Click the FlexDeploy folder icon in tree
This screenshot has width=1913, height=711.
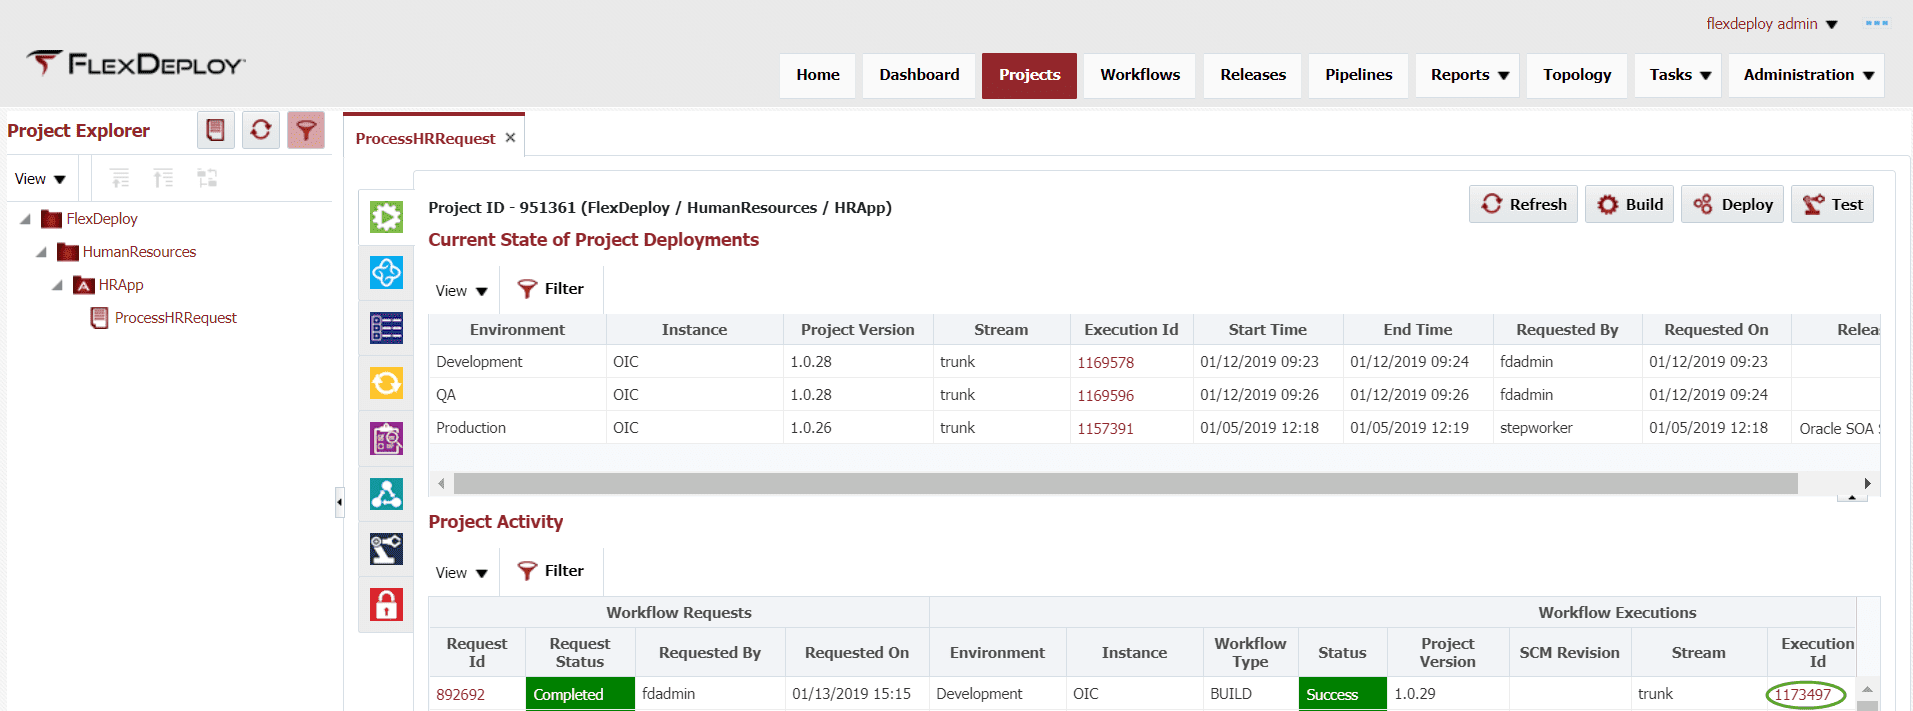51,219
